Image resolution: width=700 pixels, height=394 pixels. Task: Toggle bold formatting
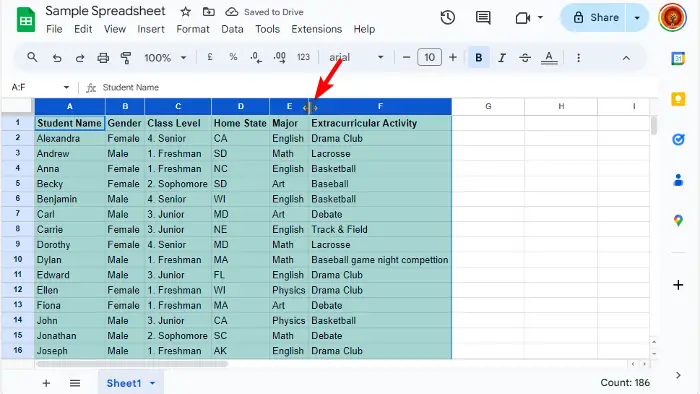pyautogui.click(x=479, y=58)
